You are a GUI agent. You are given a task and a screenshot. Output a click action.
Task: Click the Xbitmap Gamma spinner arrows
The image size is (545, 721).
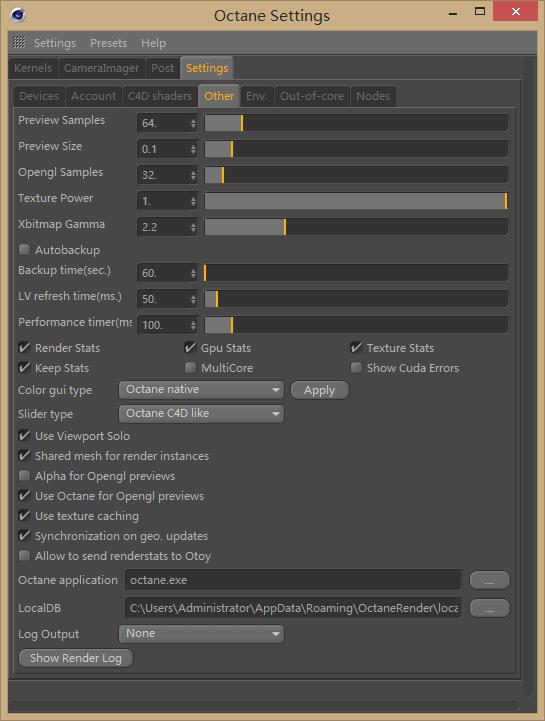[x=193, y=227]
